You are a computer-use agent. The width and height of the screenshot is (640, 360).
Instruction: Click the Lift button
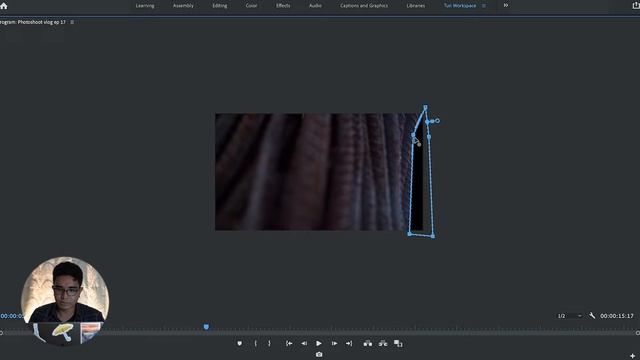[368, 344]
